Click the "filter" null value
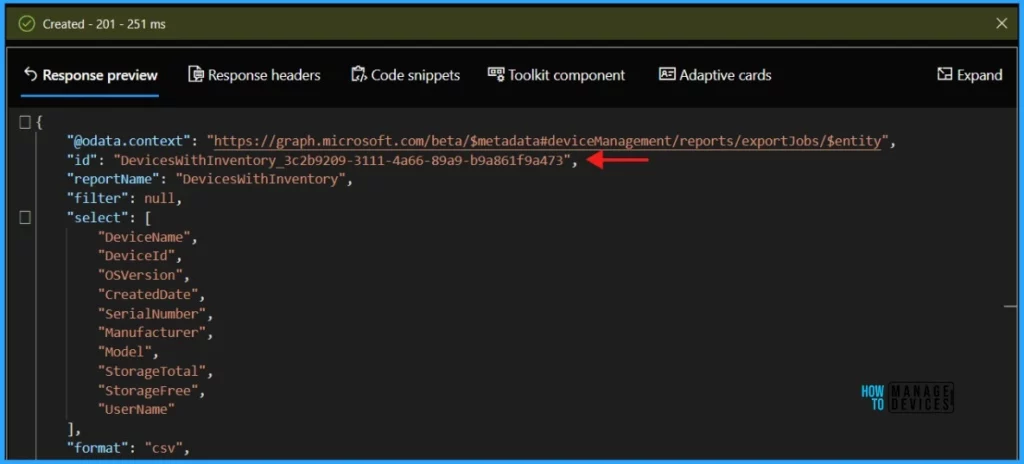The width and height of the screenshot is (1024, 464). 159,198
